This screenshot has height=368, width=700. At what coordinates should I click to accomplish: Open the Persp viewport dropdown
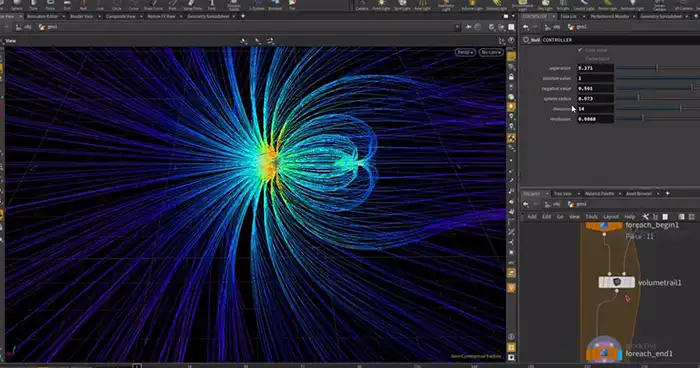[x=465, y=52]
